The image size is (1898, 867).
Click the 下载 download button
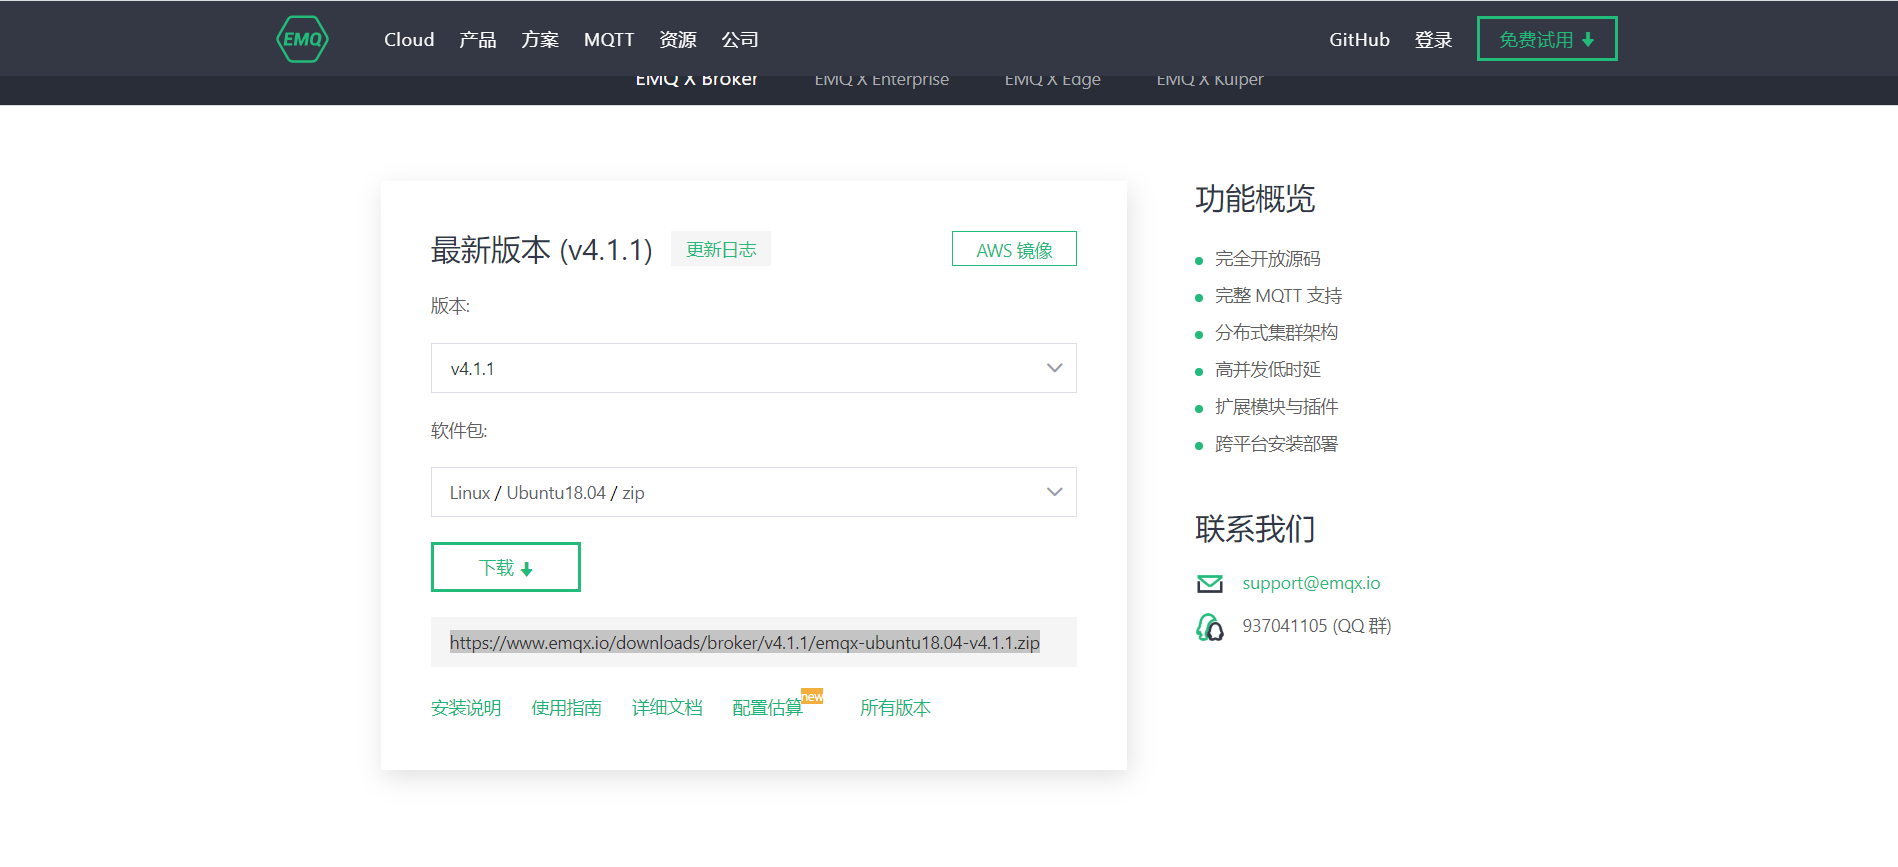tap(506, 567)
